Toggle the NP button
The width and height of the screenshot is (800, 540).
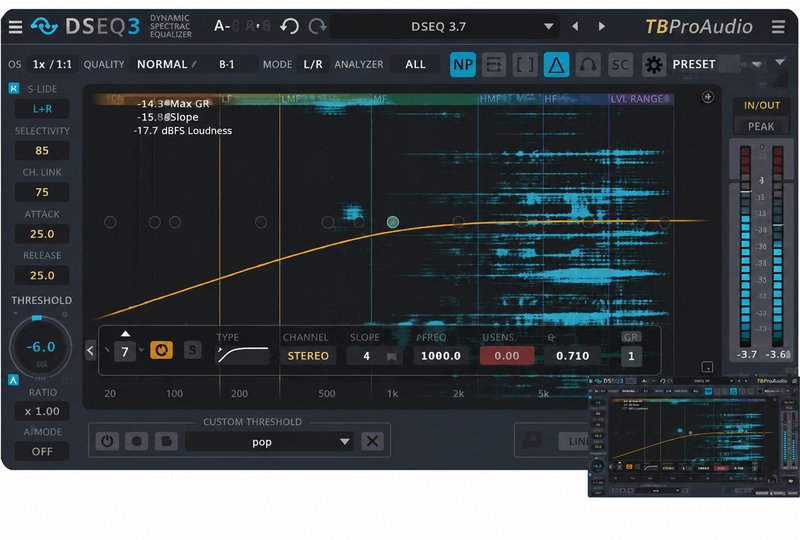click(463, 65)
